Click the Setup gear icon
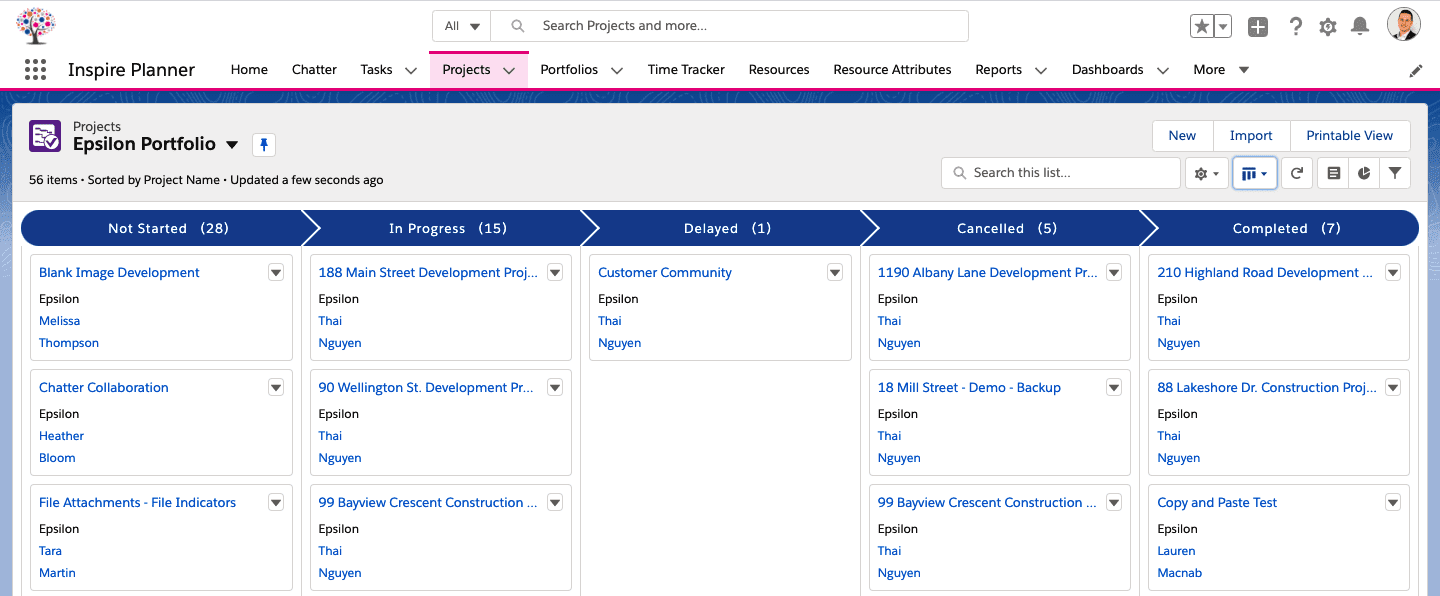This screenshot has width=1440, height=596. pos(1328,27)
